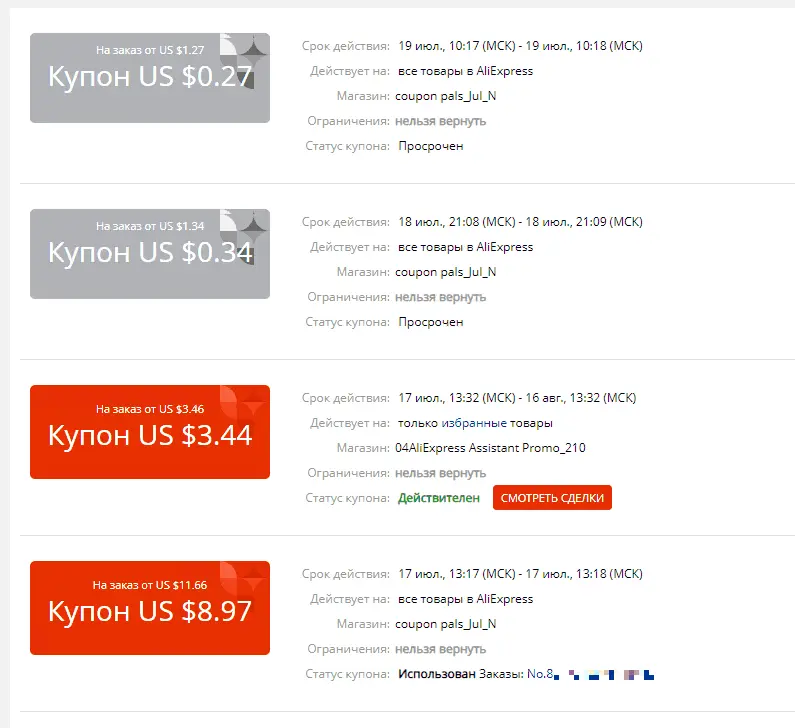The image size is (795, 728).
Task: Click the СМОТРЕТЬ СДЕЛКИ button
Action: click(552, 498)
